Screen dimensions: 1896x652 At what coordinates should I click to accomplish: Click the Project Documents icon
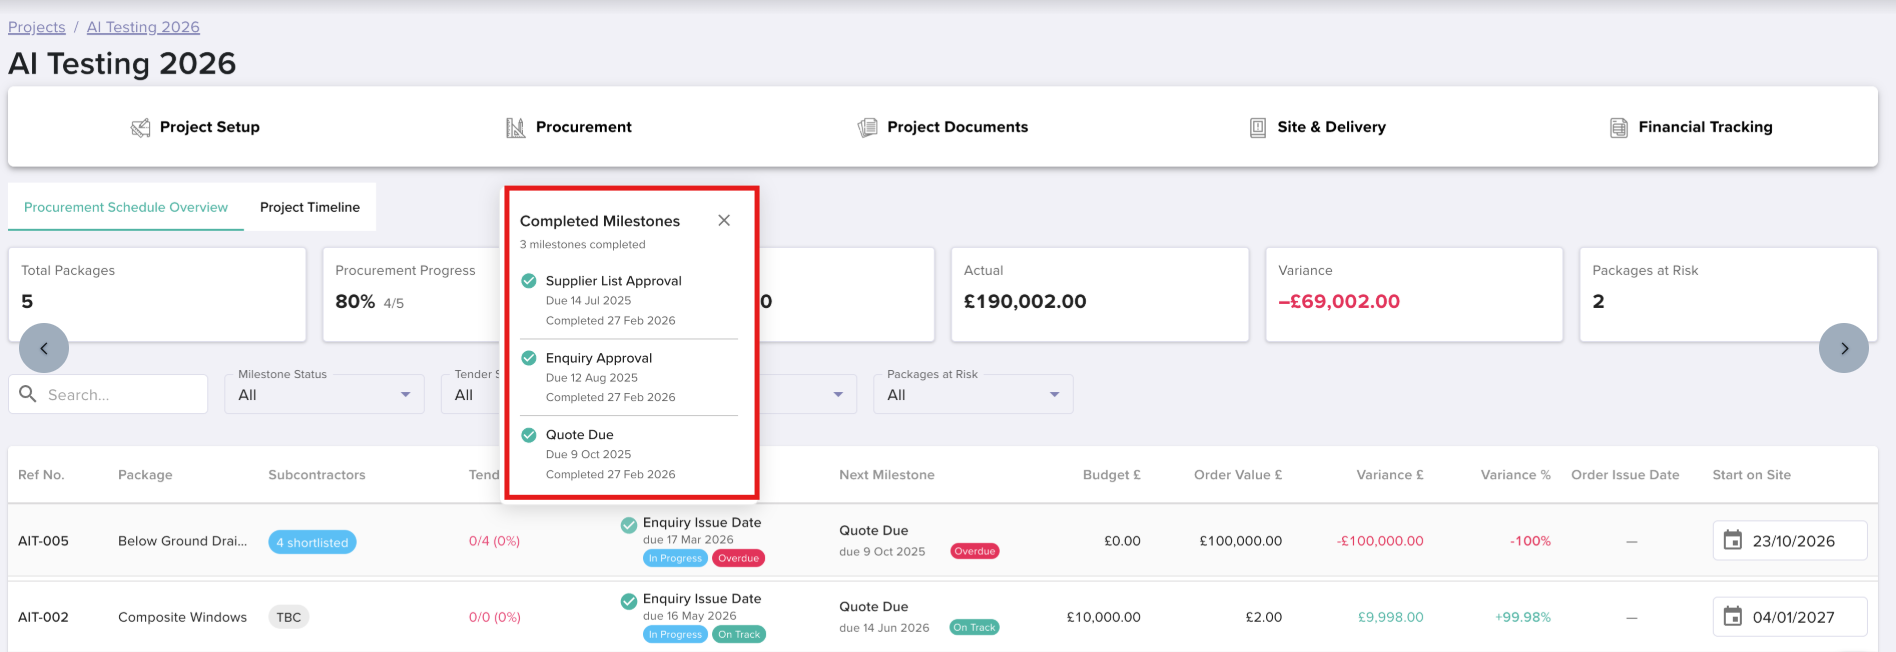[x=867, y=128]
